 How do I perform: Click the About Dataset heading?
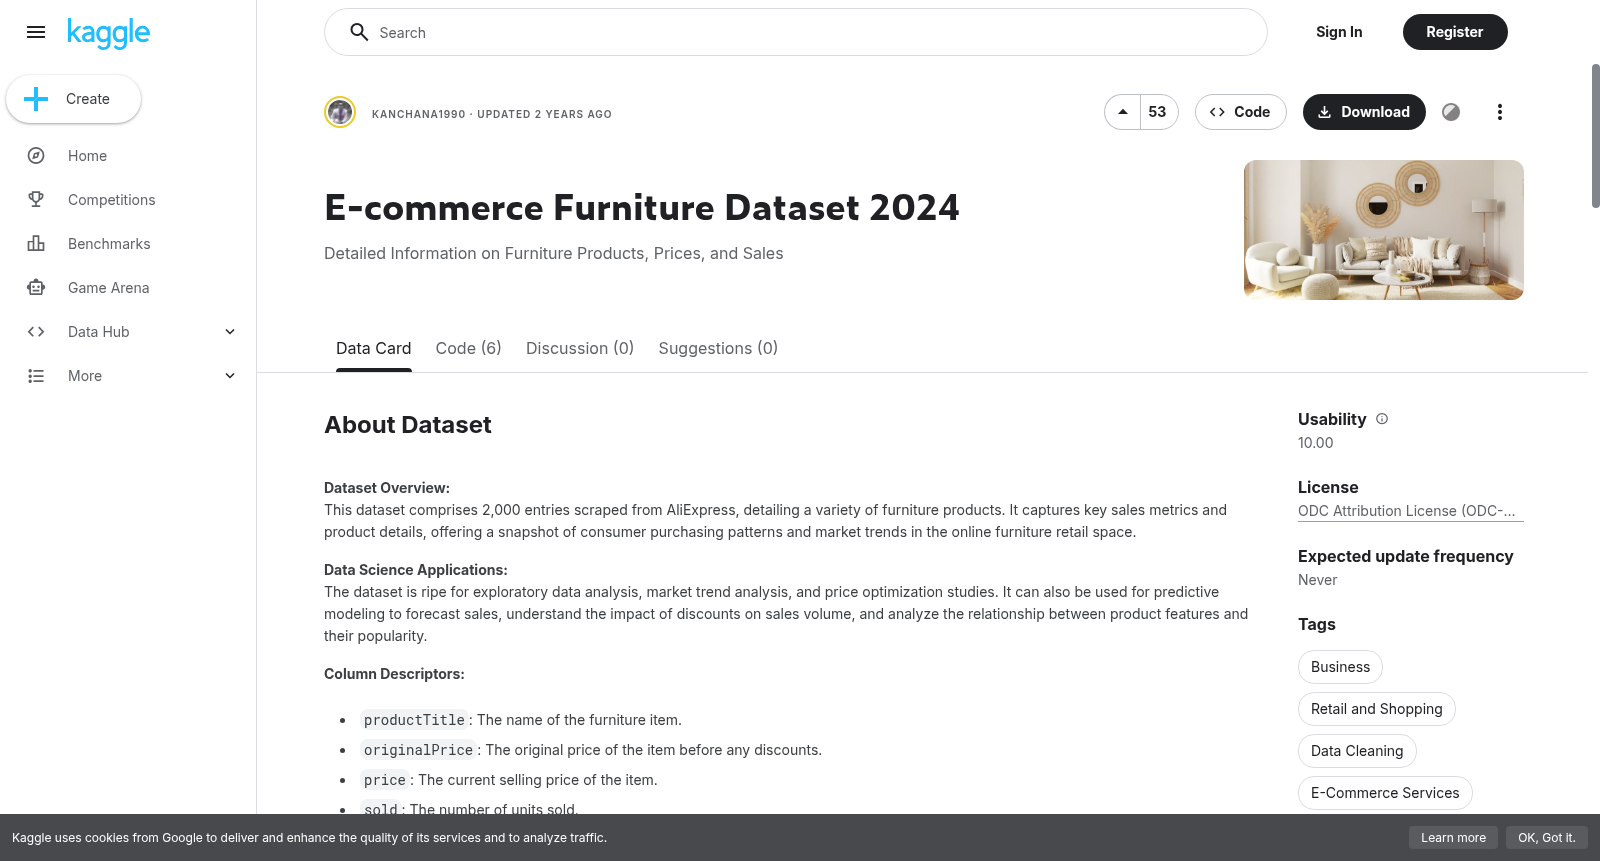(x=408, y=425)
